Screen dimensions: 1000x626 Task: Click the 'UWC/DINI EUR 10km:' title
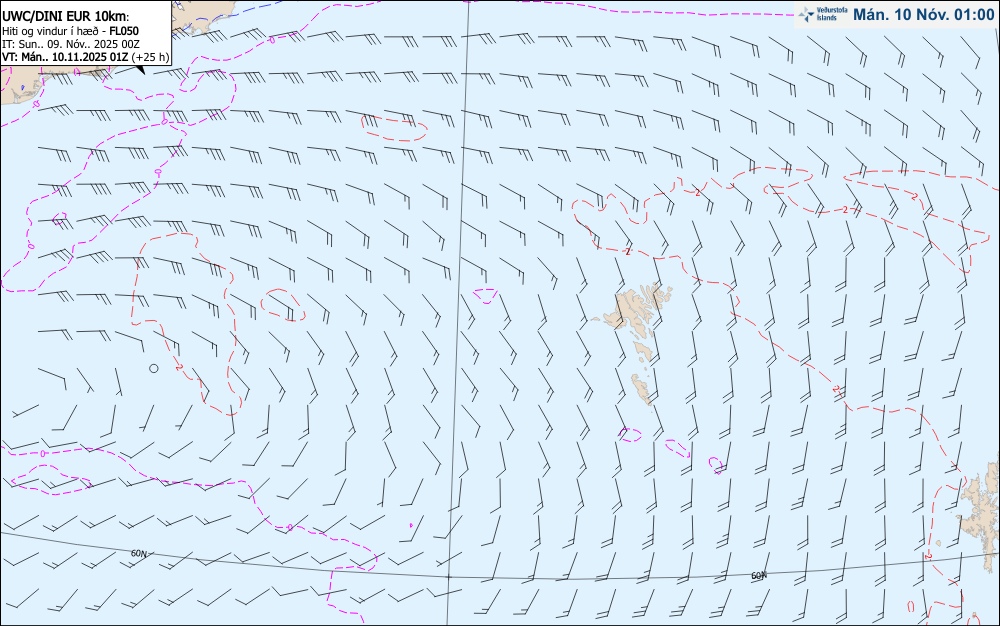pyautogui.click(x=66, y=17)
